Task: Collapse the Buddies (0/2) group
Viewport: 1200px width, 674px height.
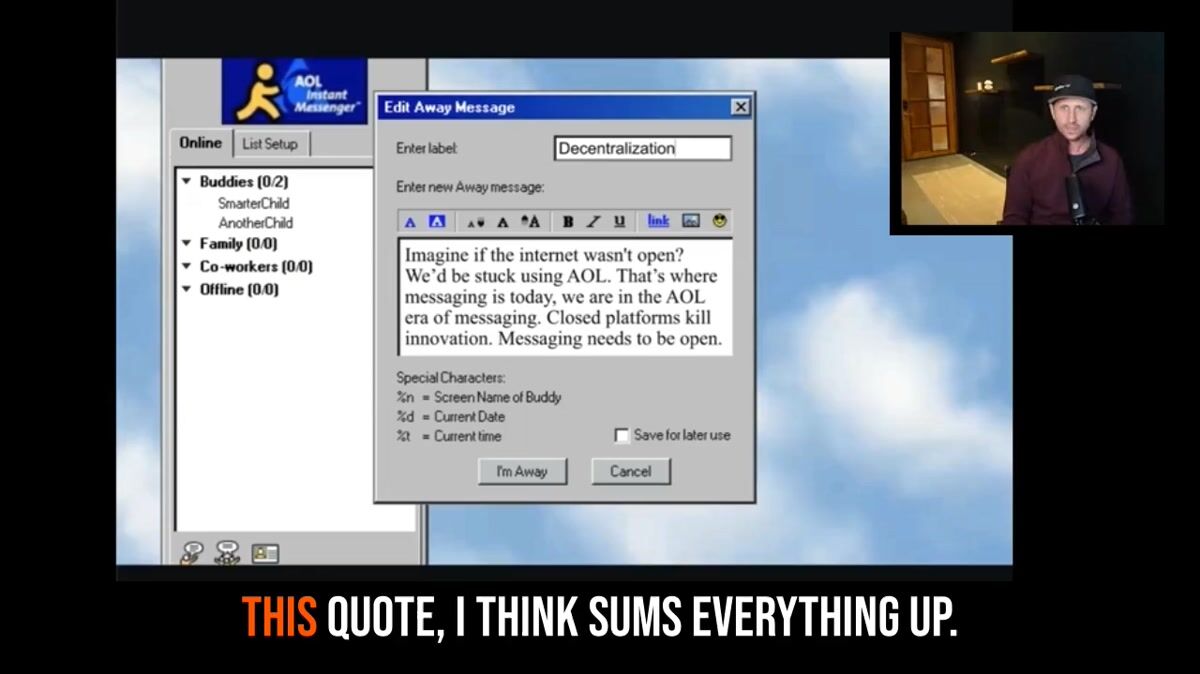Action: click(x=187, y=182)
